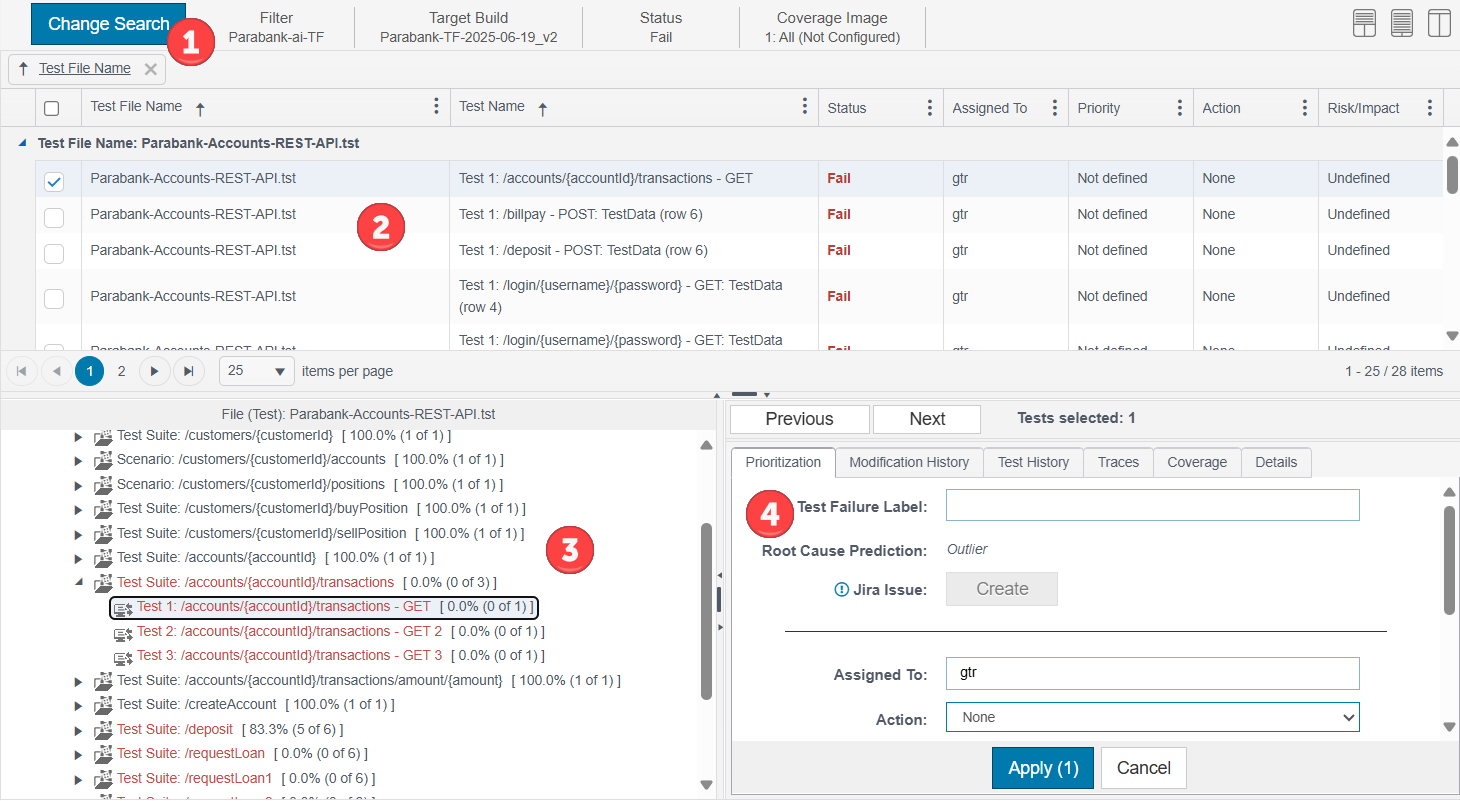This screenshot has height=801, width=1460.
Task: Switch to the Test History tab
Action: click(1033, 462)
